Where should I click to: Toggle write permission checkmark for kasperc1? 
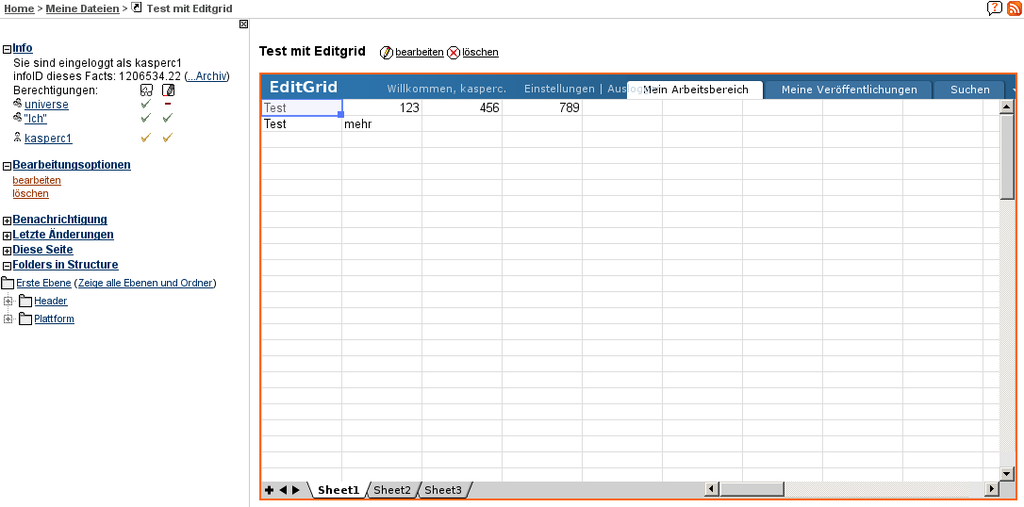(168, 137)
